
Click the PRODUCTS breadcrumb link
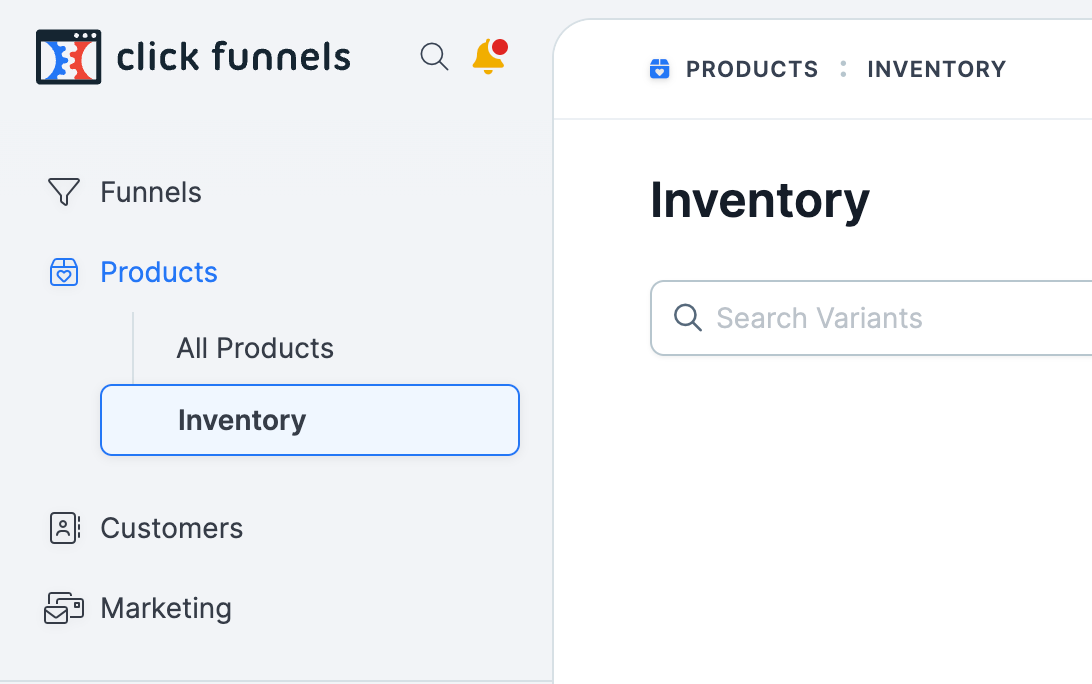tap(752, 69)
